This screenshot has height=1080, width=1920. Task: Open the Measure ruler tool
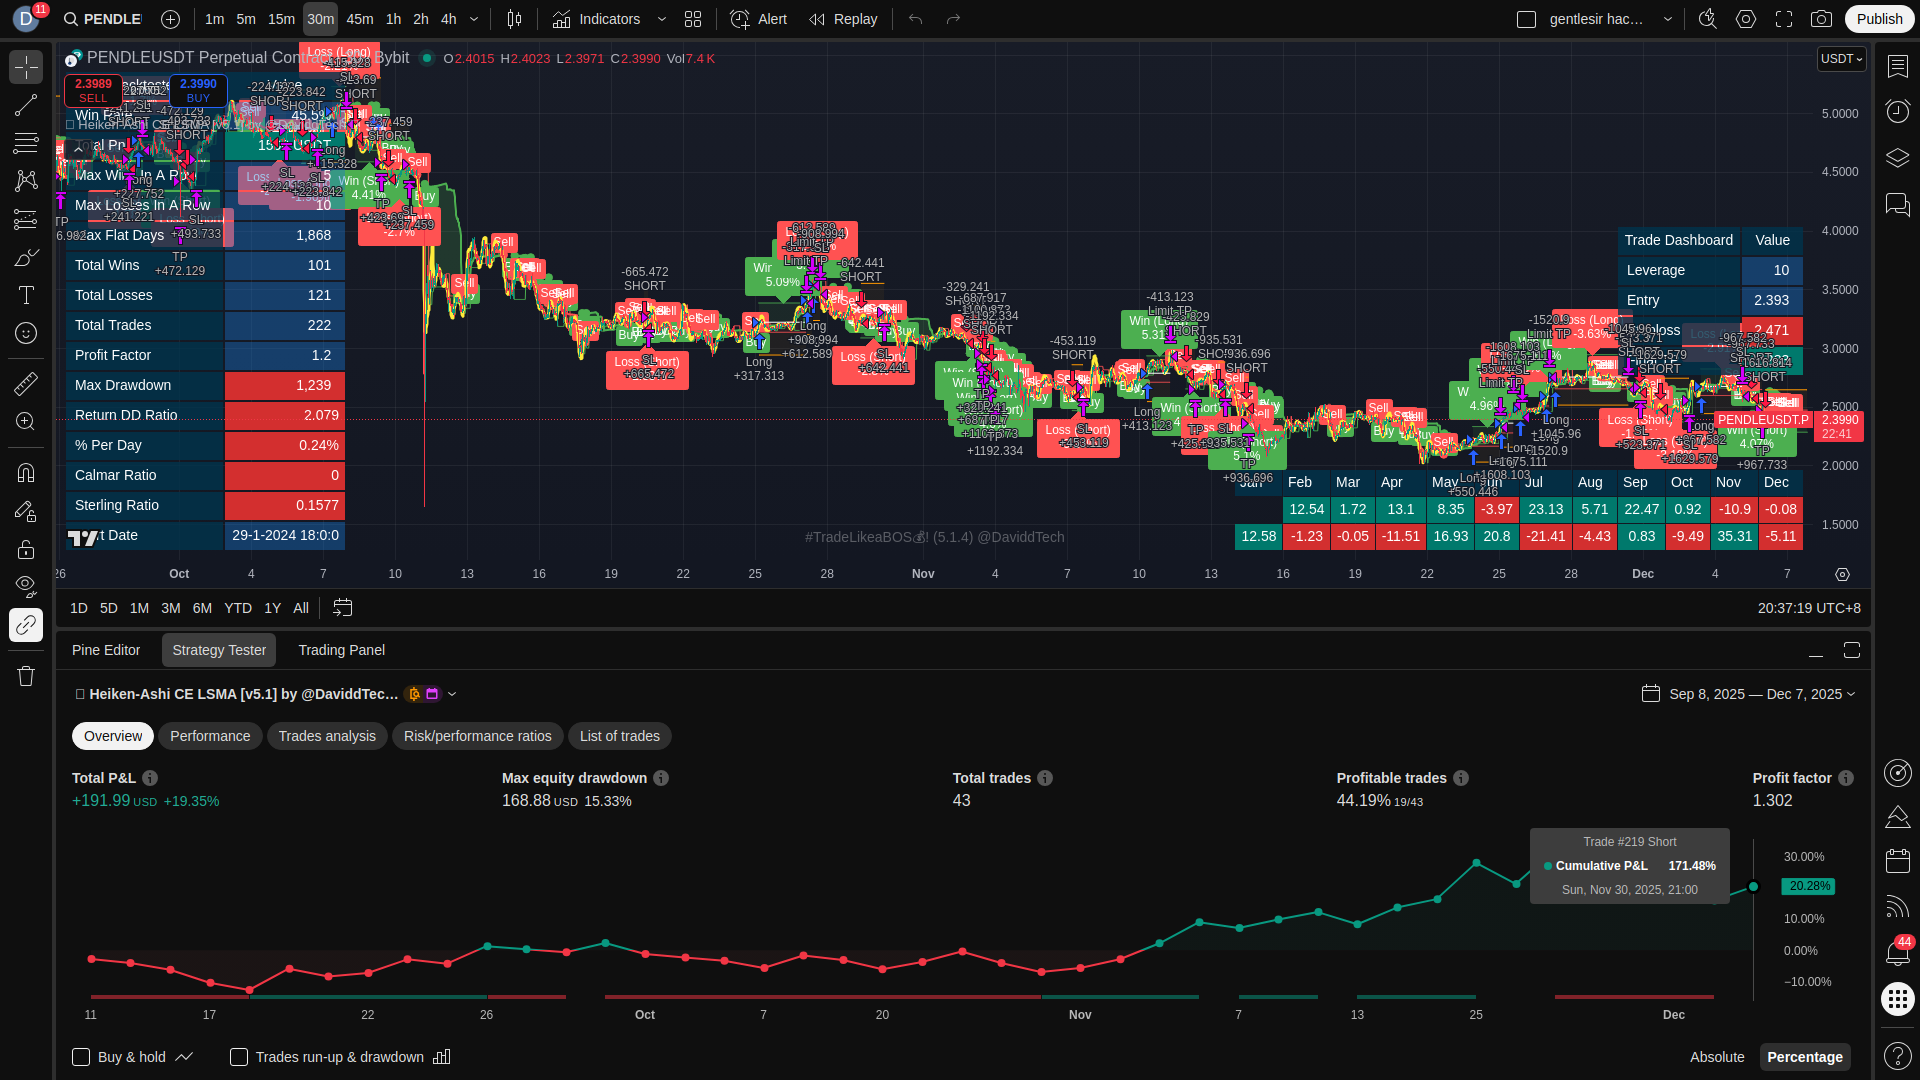pyautogui.click(x=26, y=383)
